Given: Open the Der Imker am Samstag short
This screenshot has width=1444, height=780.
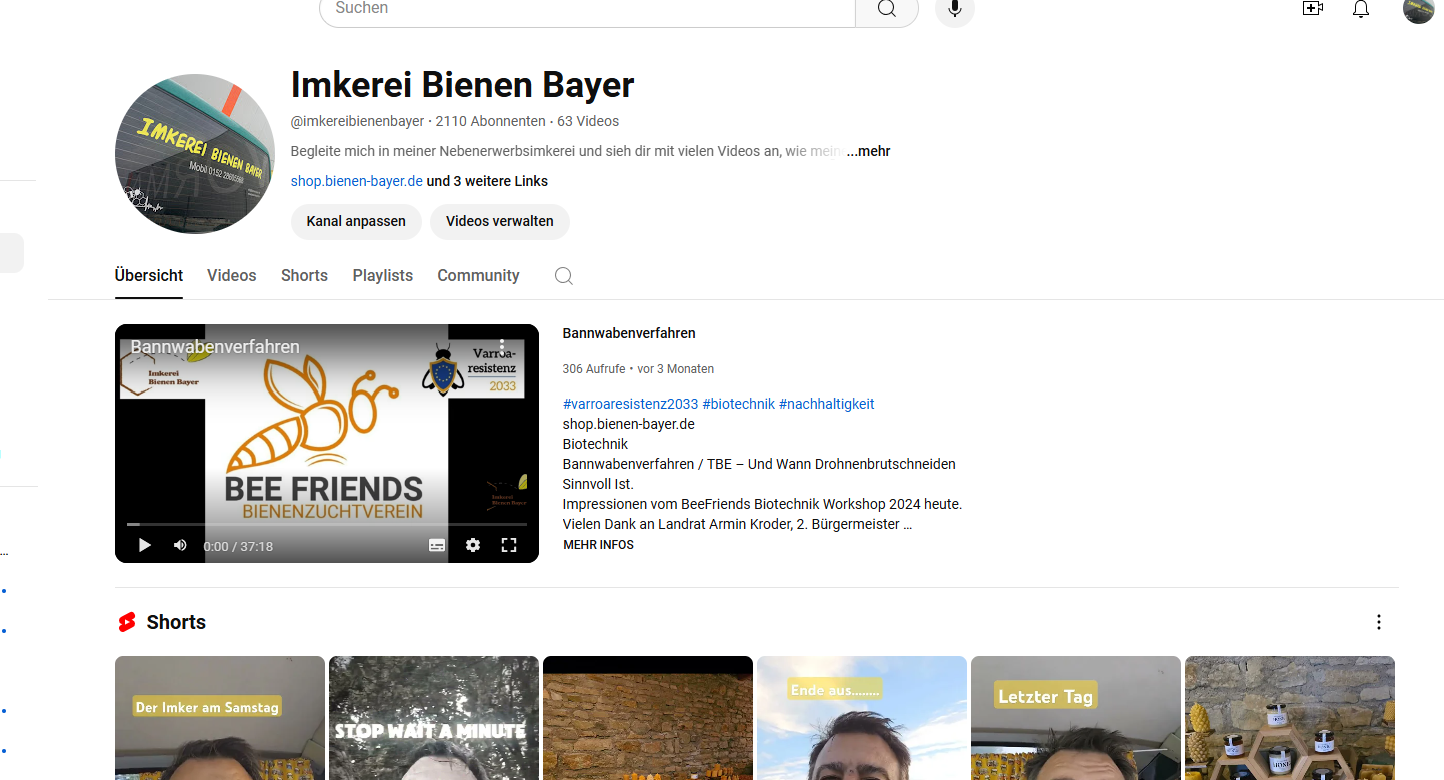Looking at the screenshot, I should tap(220, 718).
